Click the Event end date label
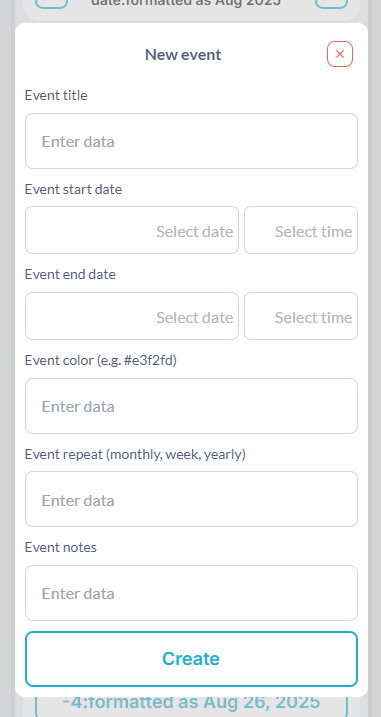The image size is (381, 717). [x=70, y=274]
